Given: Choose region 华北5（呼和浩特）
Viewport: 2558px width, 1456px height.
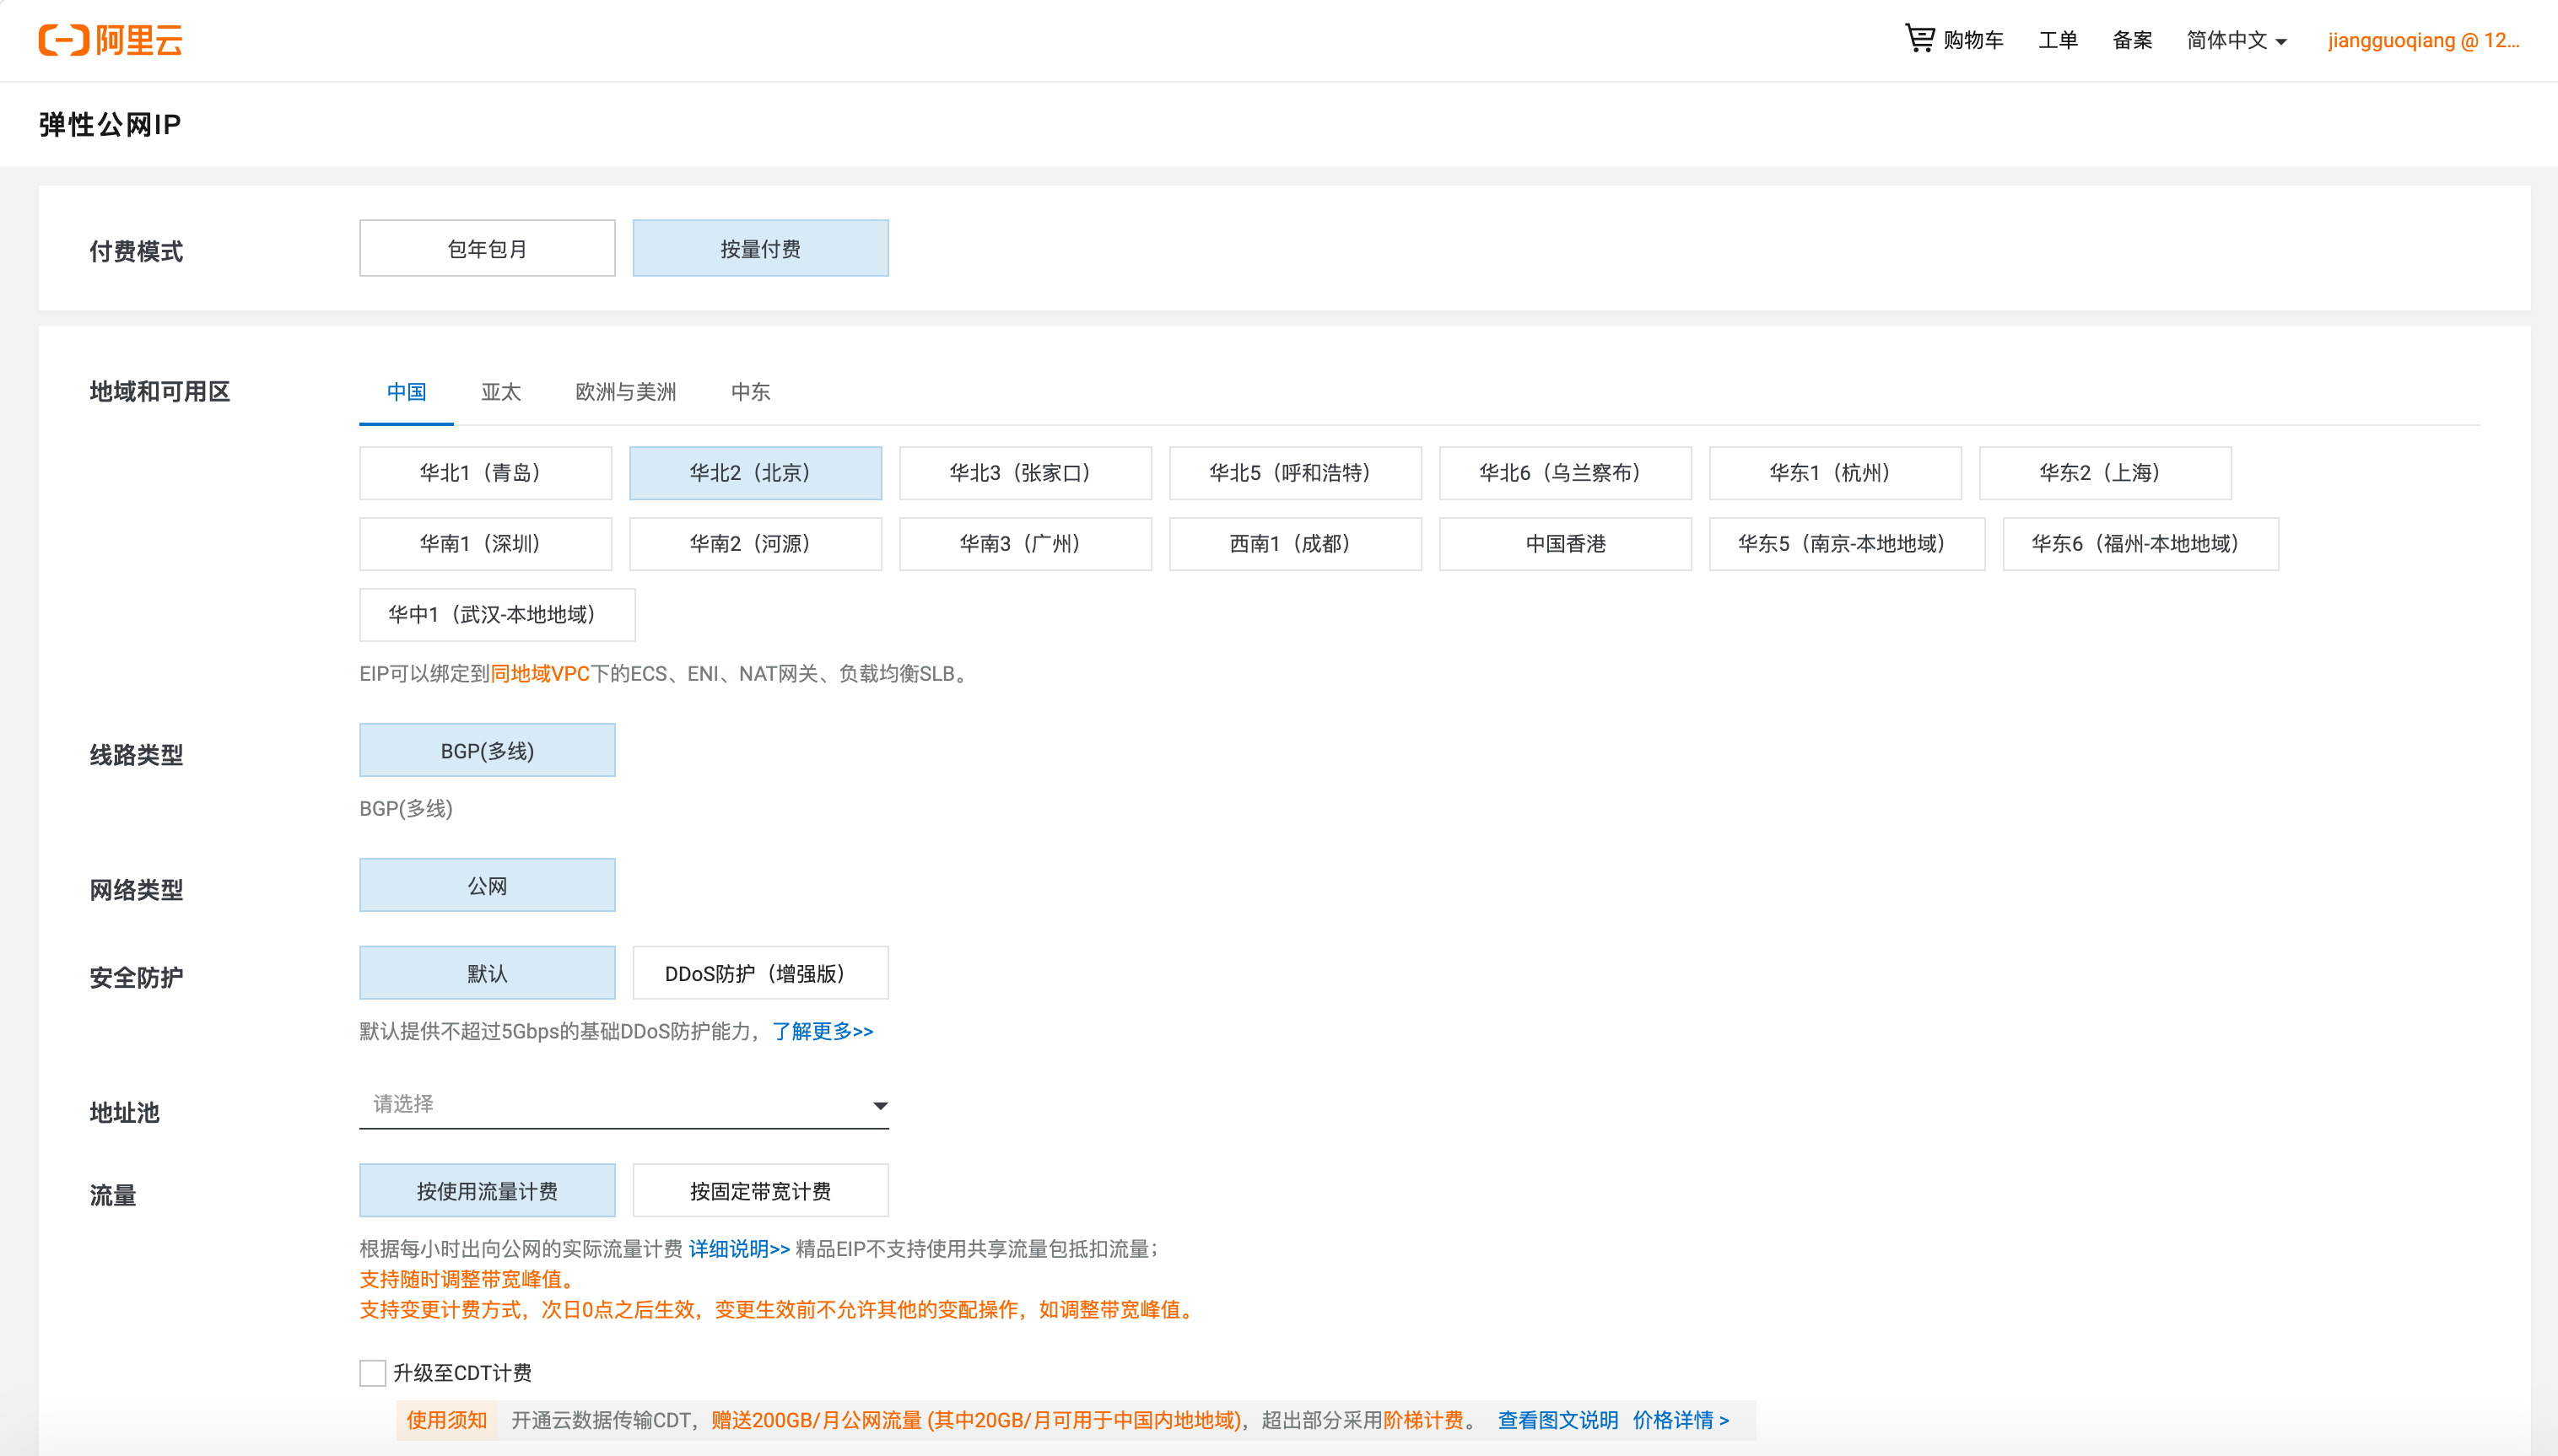Looking at the screenshot, I should (x=1295, y=473).
